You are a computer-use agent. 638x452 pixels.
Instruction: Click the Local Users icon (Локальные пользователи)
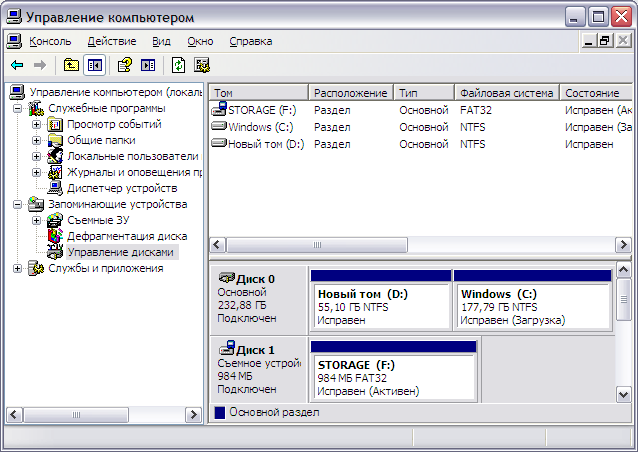coord(55,156)
